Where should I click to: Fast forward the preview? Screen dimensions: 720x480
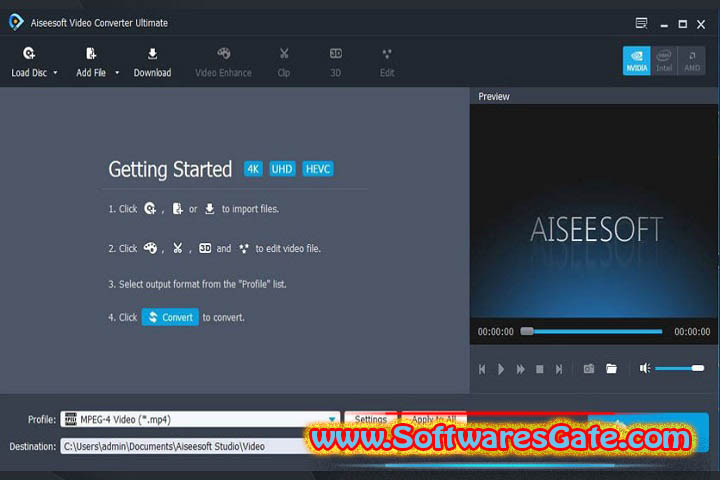point(520,369)
